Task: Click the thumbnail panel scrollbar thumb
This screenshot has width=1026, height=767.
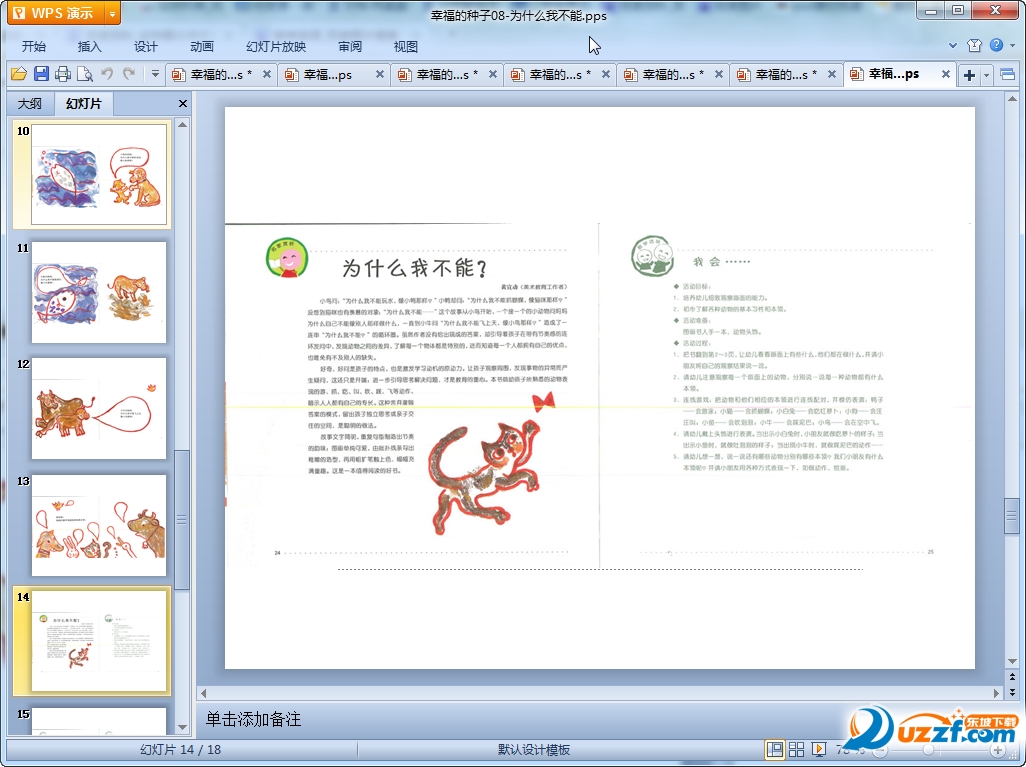Action: pyautogui.click(x=182, y=520)
